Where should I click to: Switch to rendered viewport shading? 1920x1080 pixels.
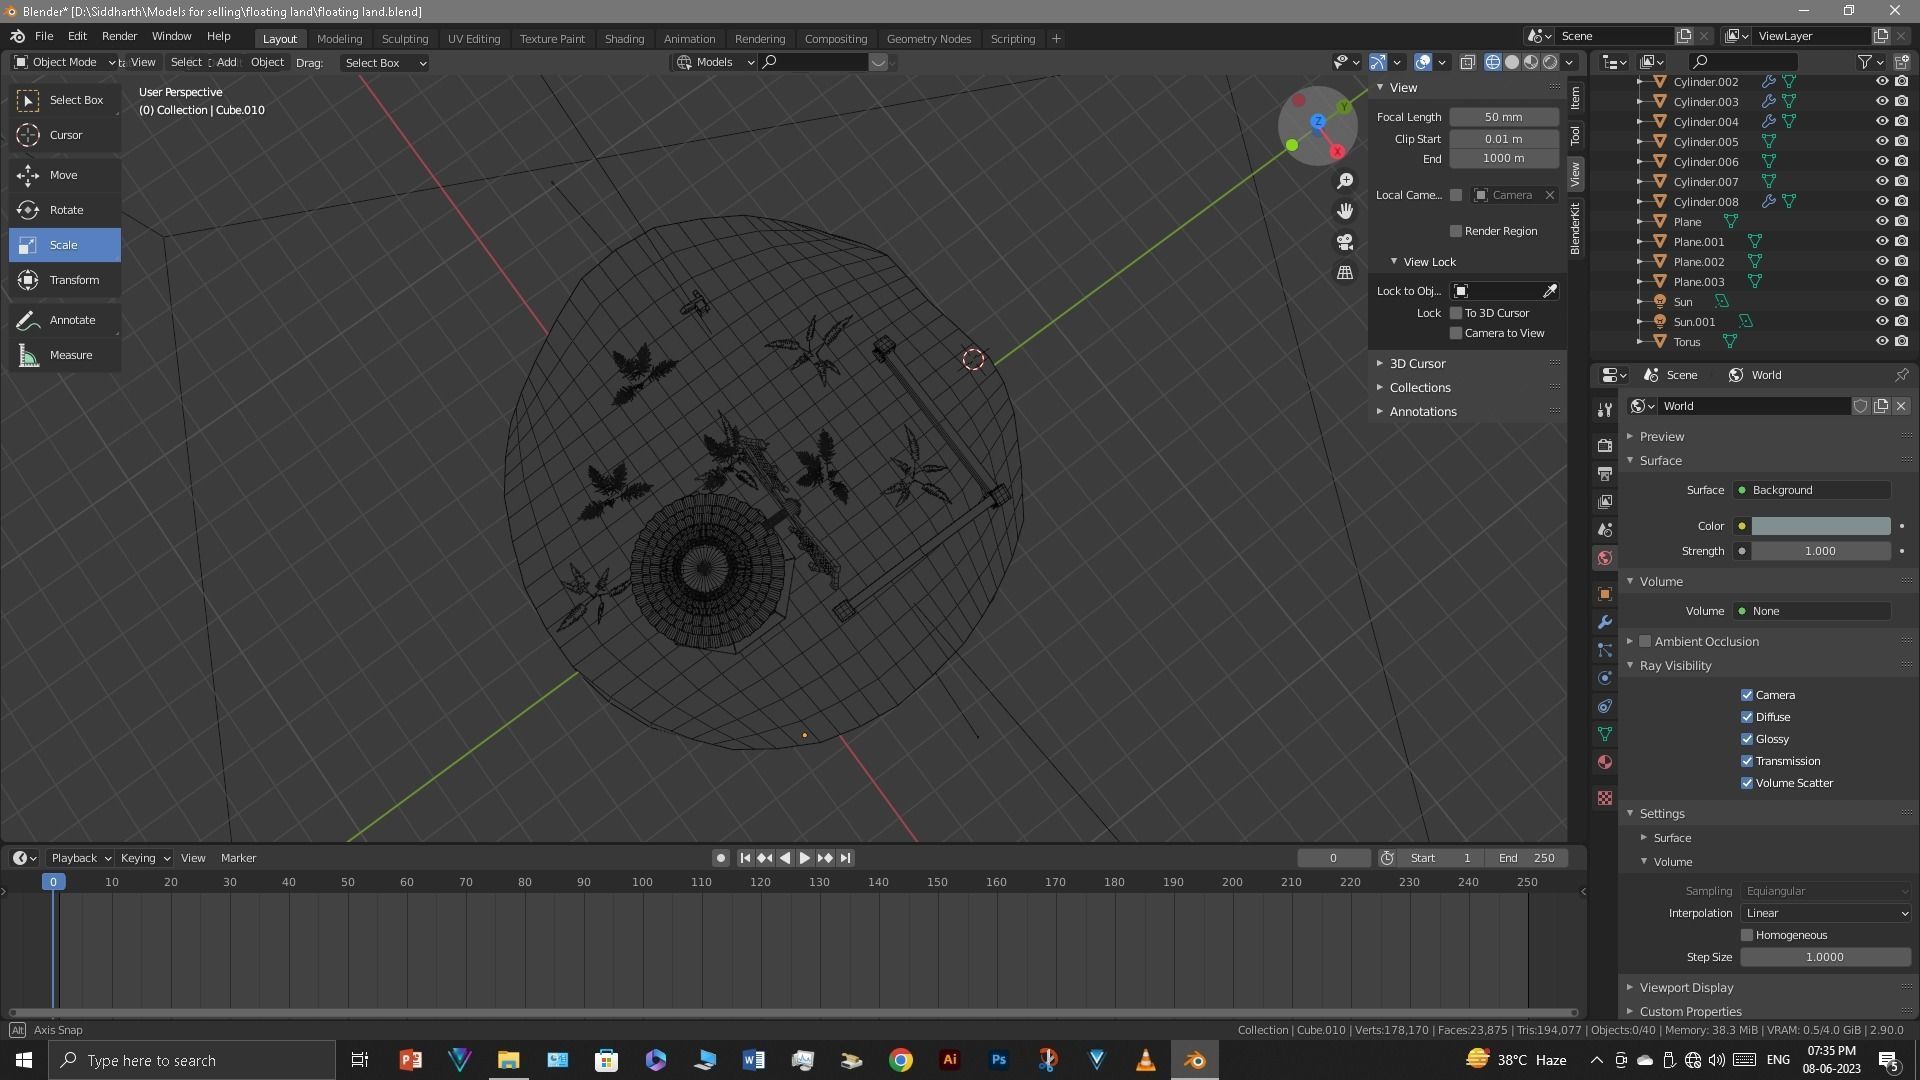(1550, 62)
